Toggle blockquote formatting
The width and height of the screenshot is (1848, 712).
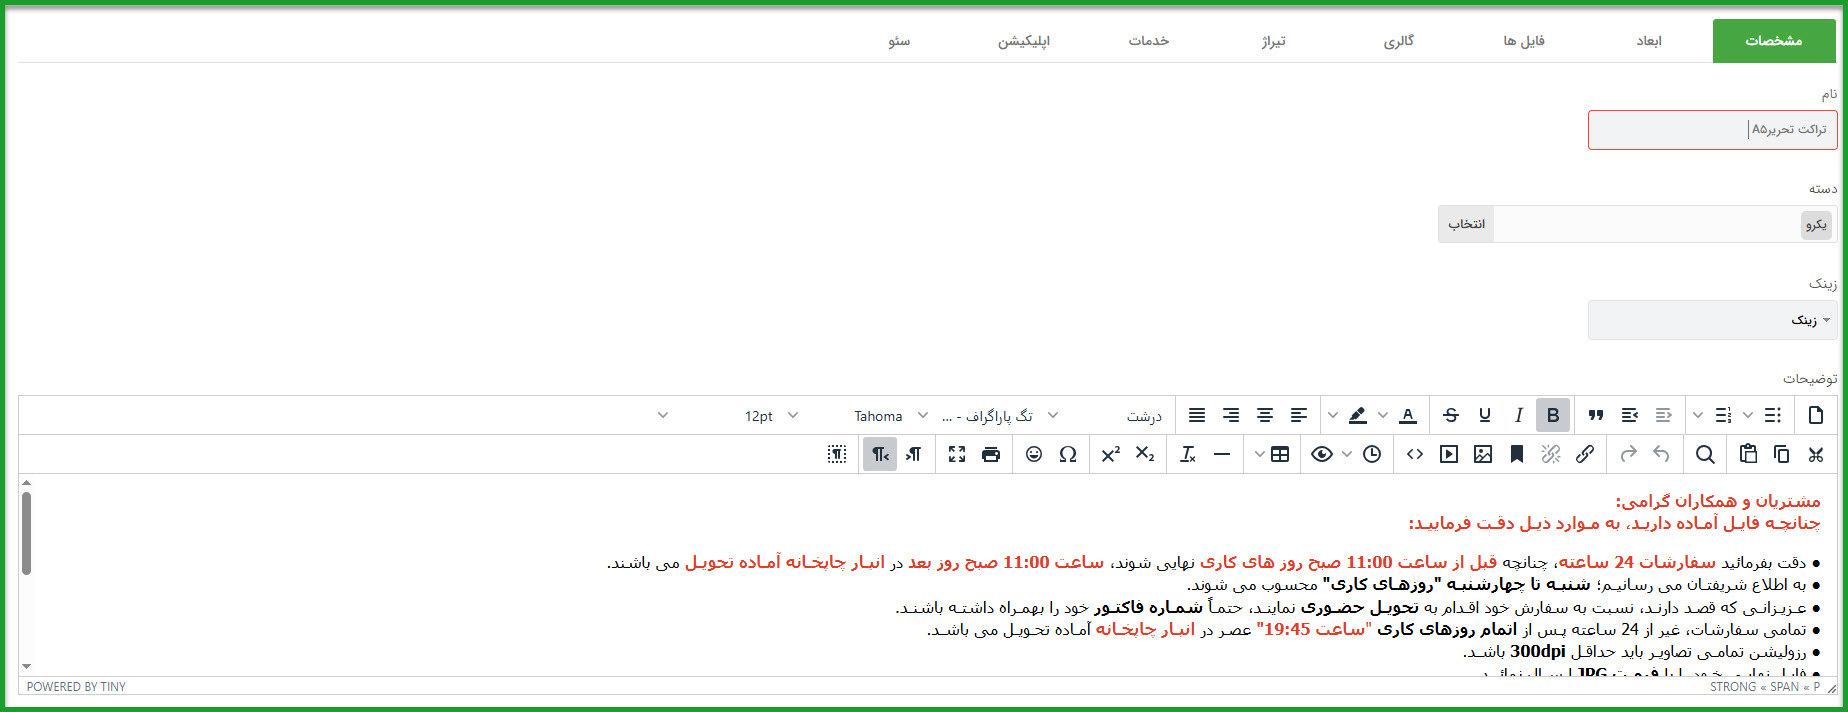[x=1596, y=415]
